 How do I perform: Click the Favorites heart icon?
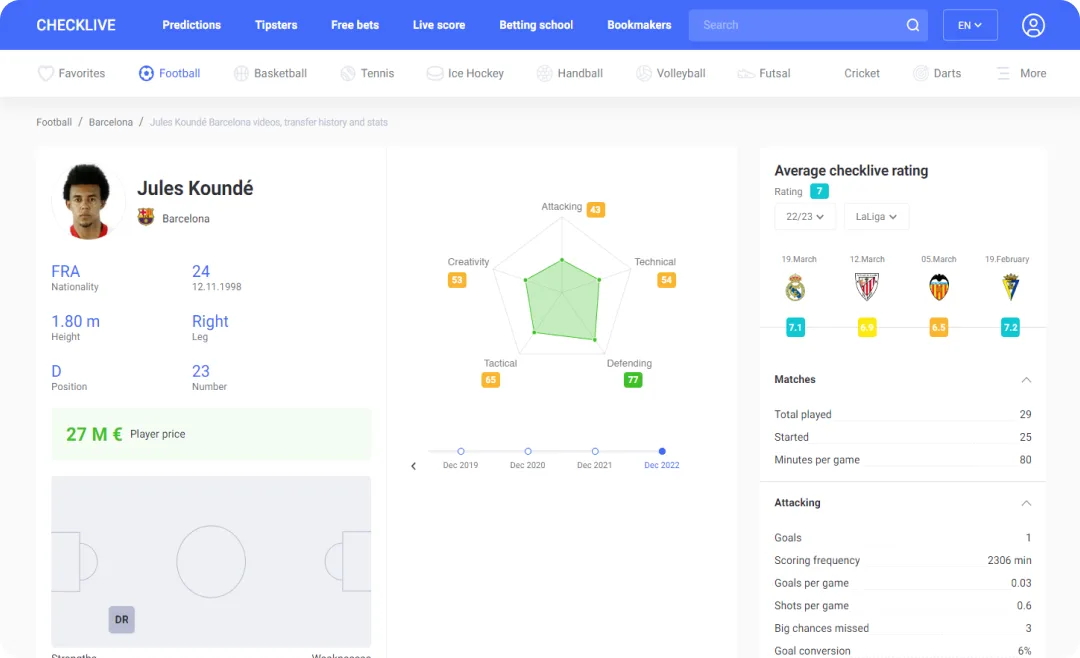pyautogui.click(x=45, y=73)
